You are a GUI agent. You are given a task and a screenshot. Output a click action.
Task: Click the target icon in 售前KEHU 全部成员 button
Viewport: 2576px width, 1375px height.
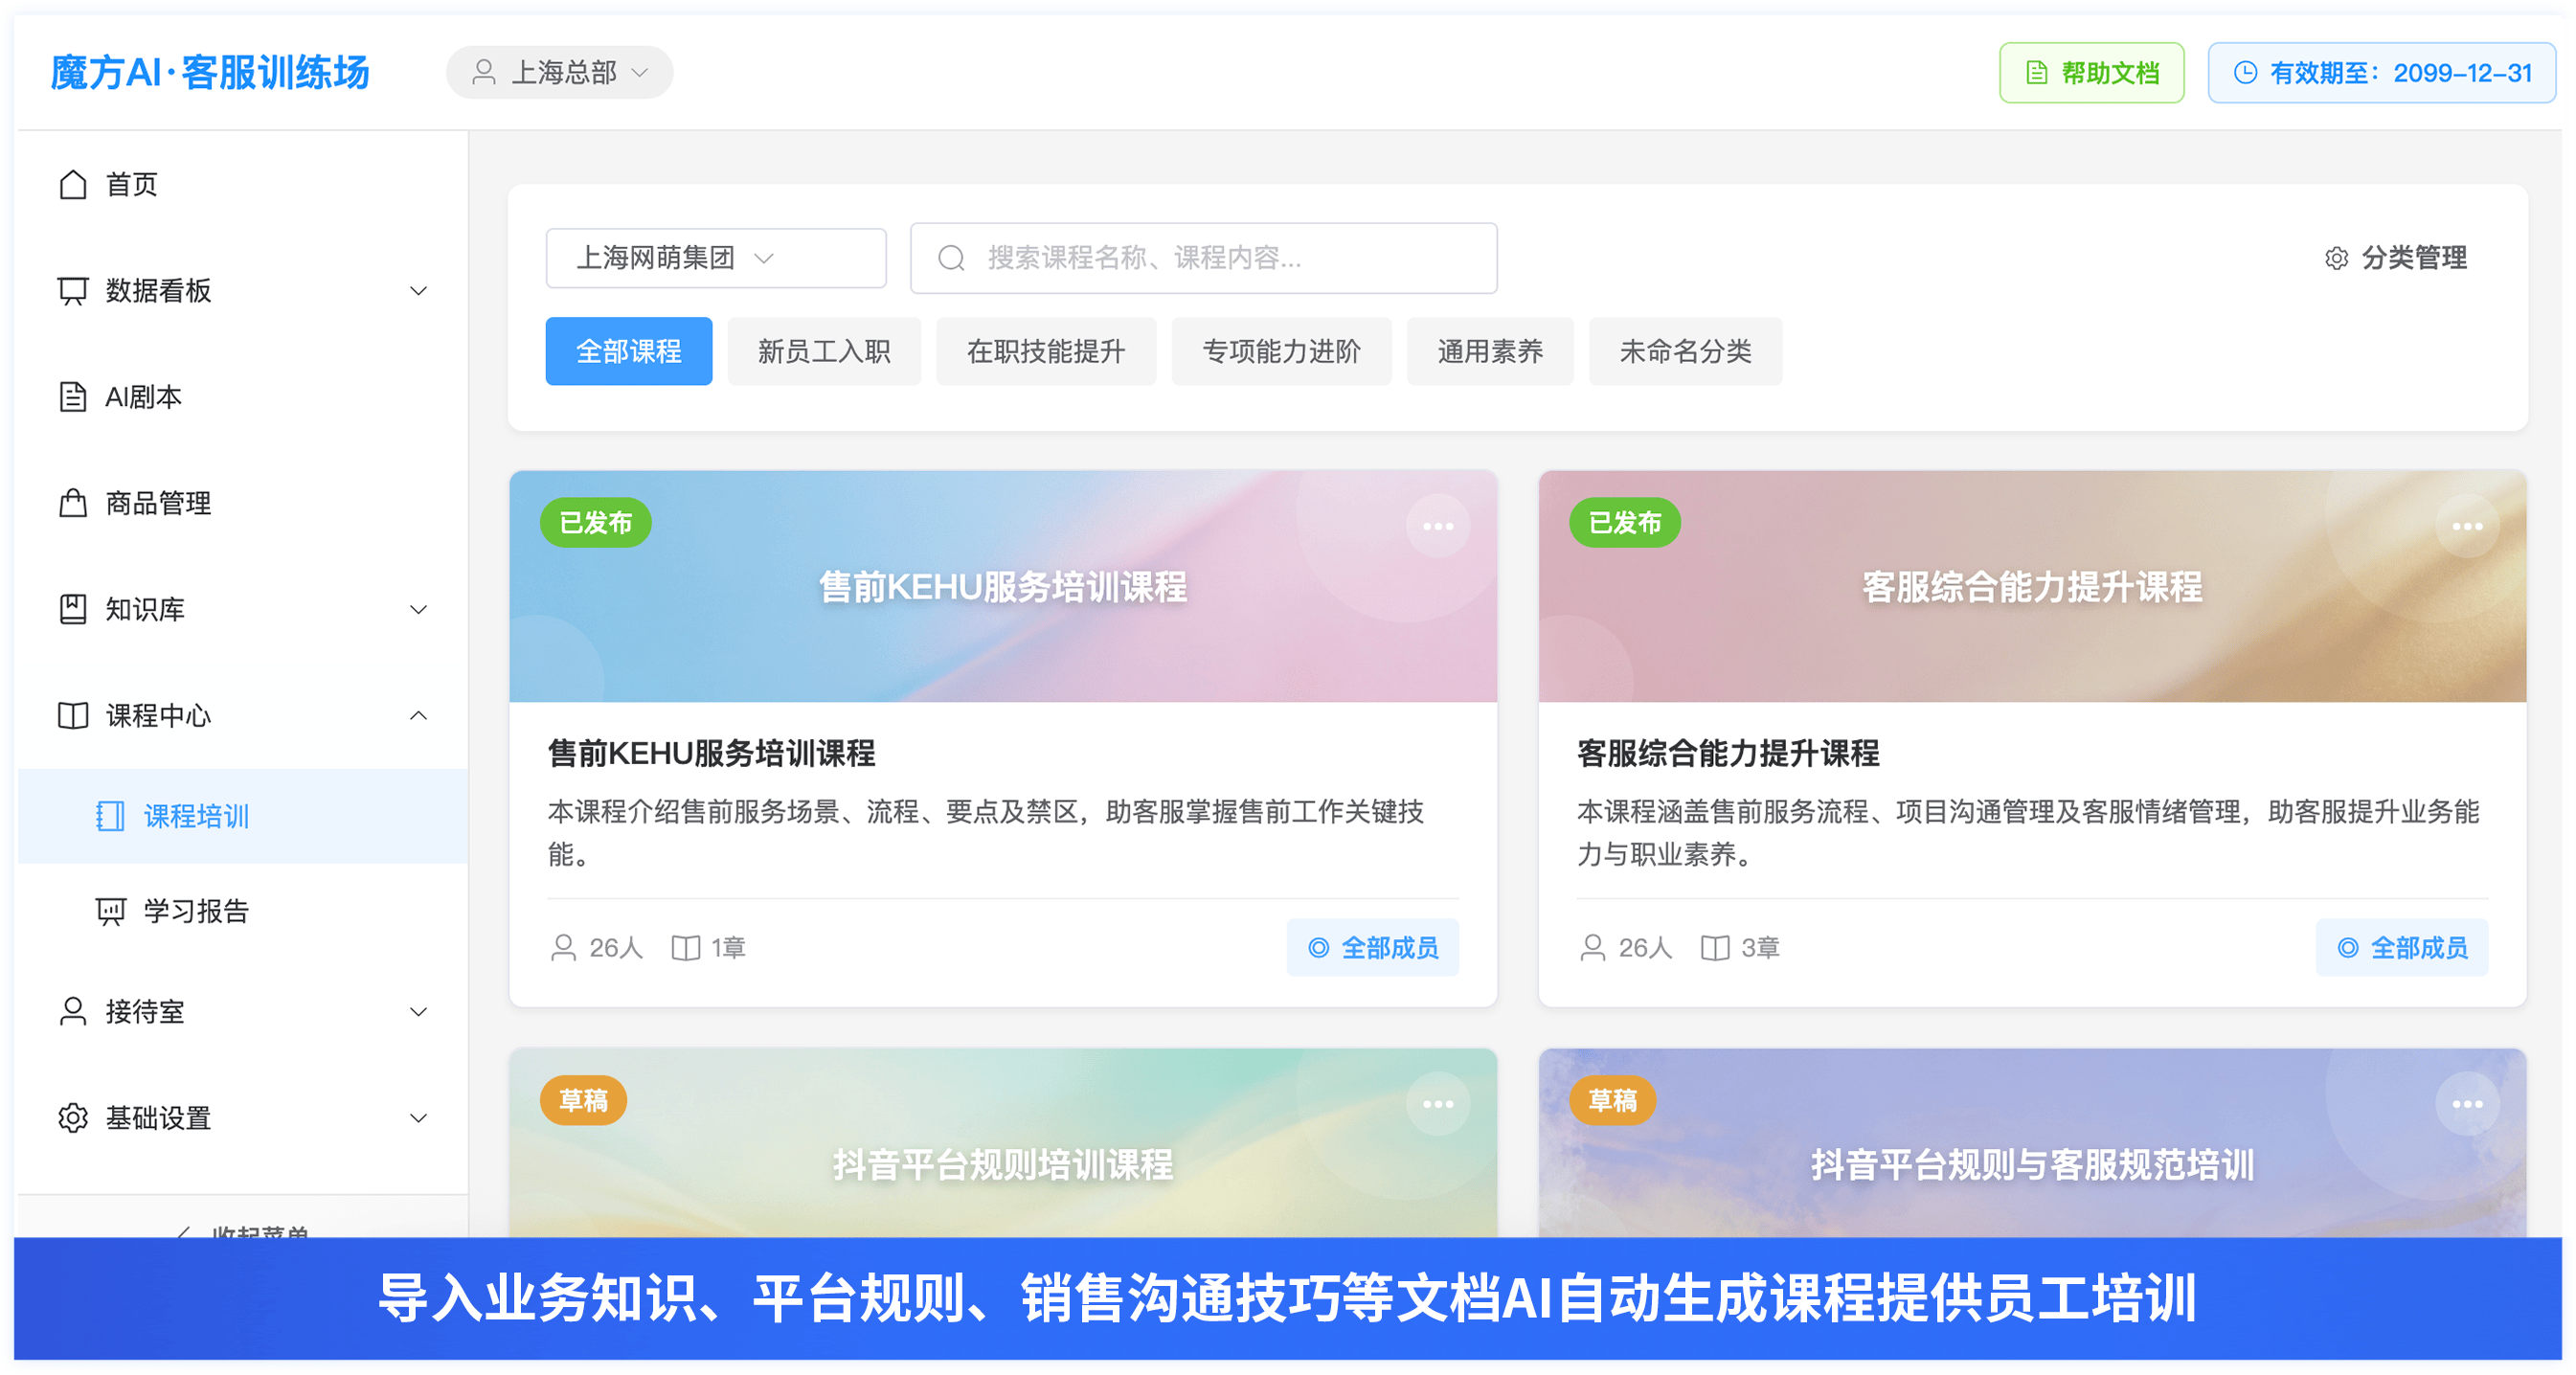pyautogui.click(x=1319, y=947)
